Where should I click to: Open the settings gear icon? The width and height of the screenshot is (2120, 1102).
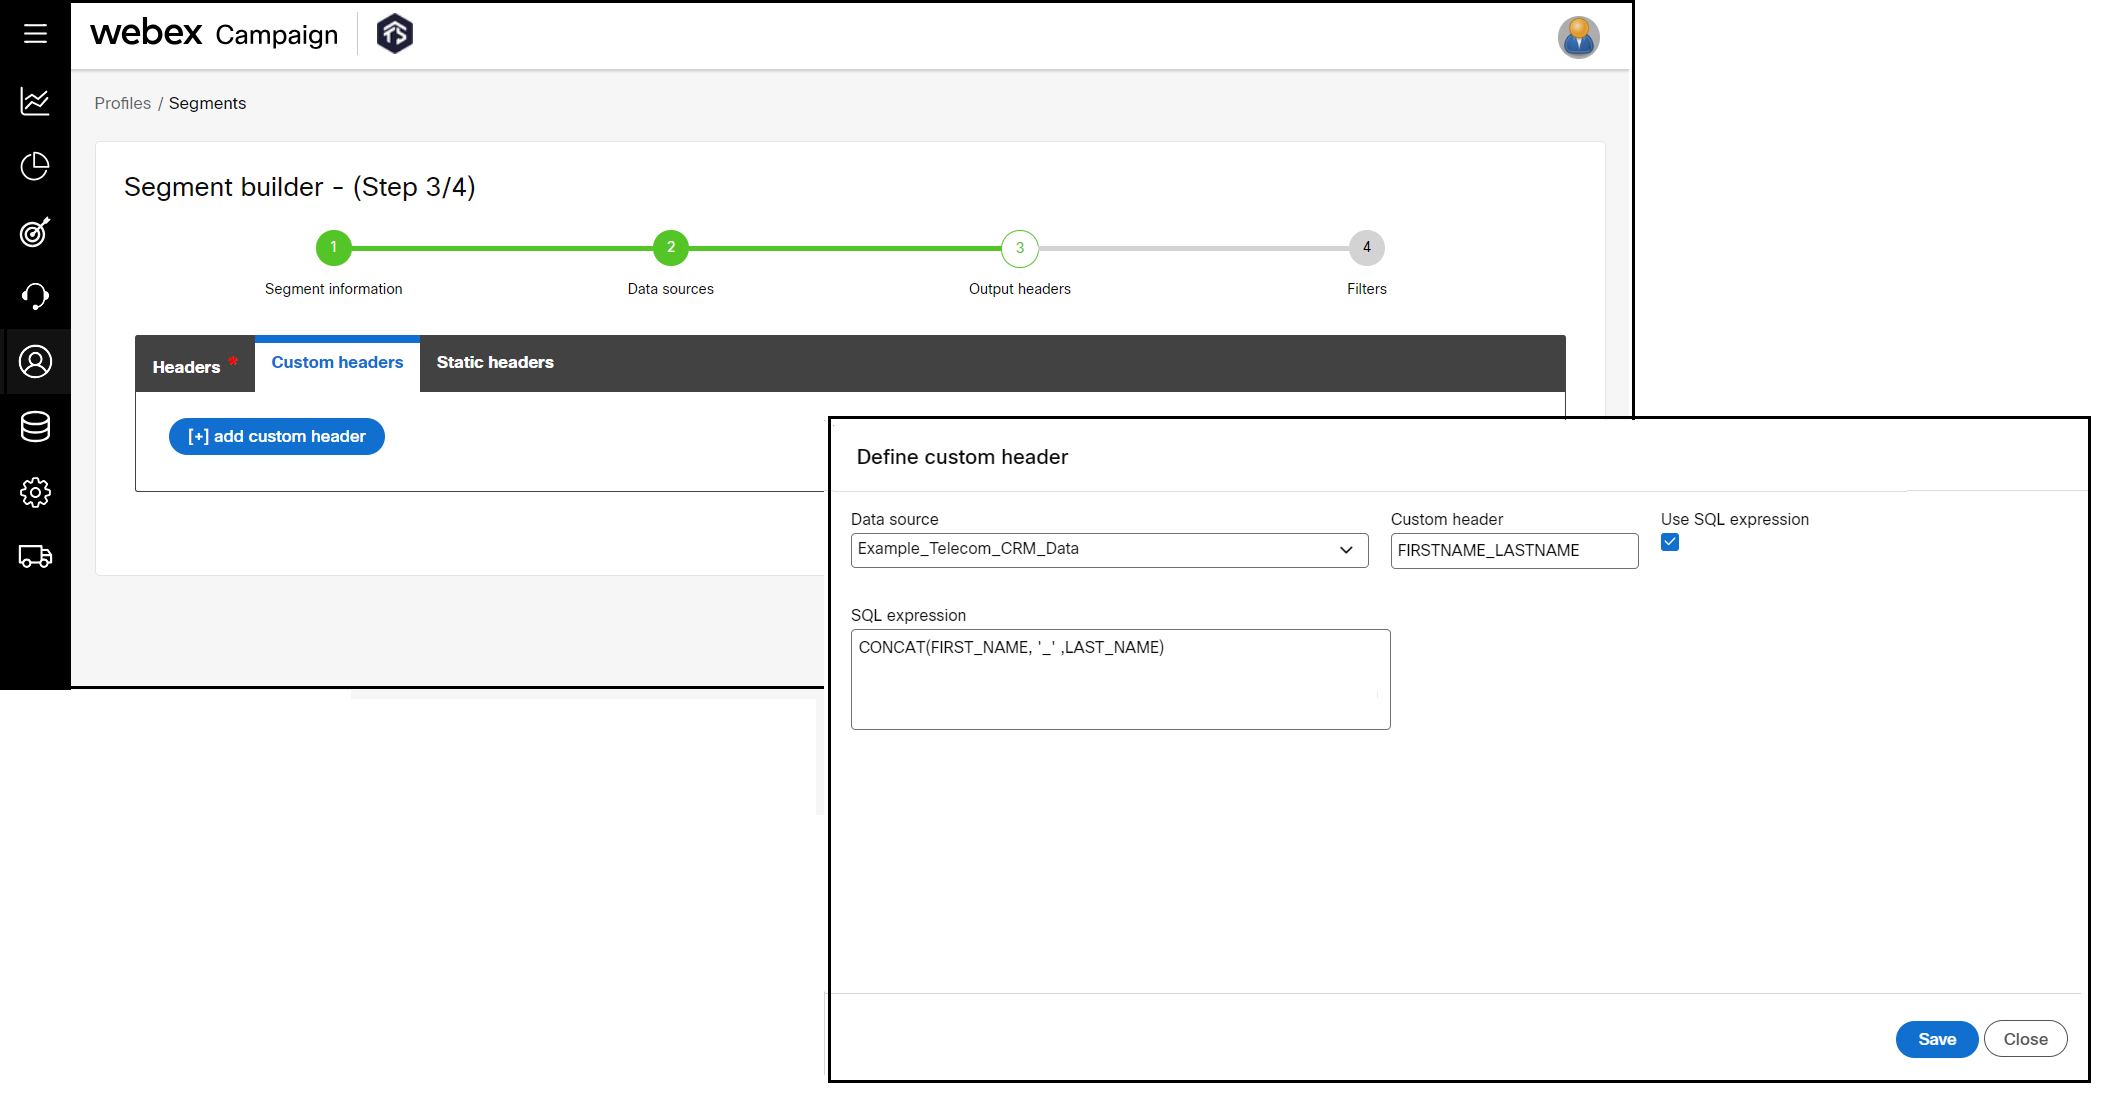click(35, 492)
